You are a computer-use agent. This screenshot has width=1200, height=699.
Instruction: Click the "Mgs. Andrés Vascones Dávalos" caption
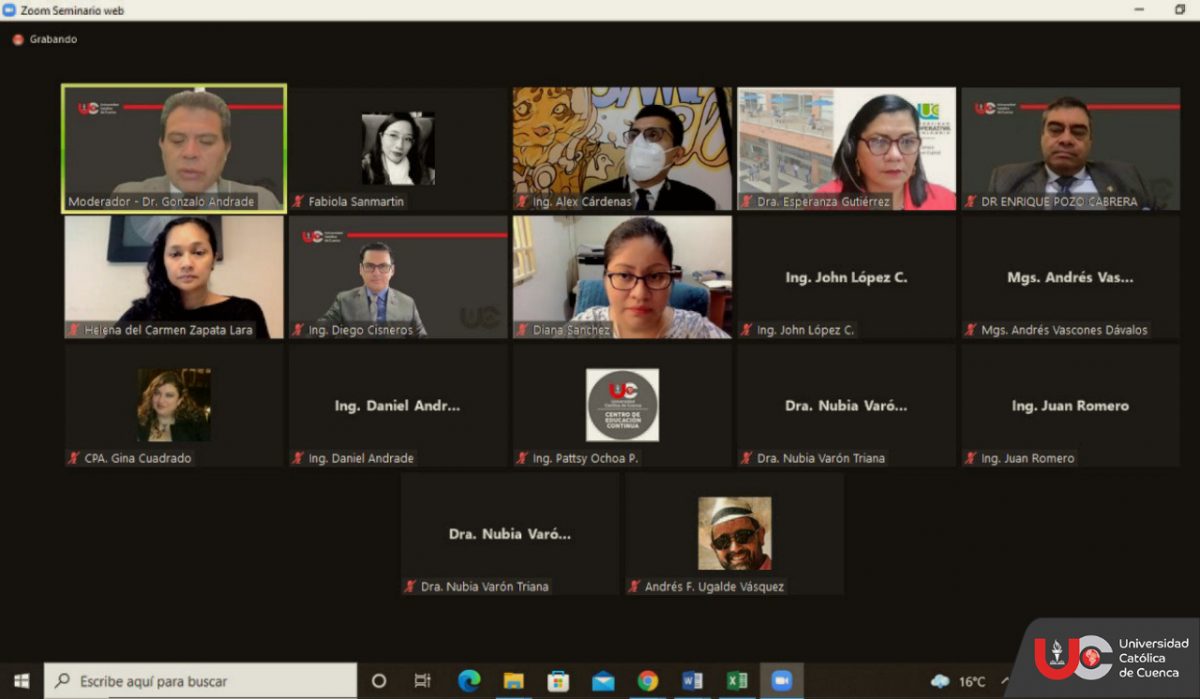click(1064, 330)
